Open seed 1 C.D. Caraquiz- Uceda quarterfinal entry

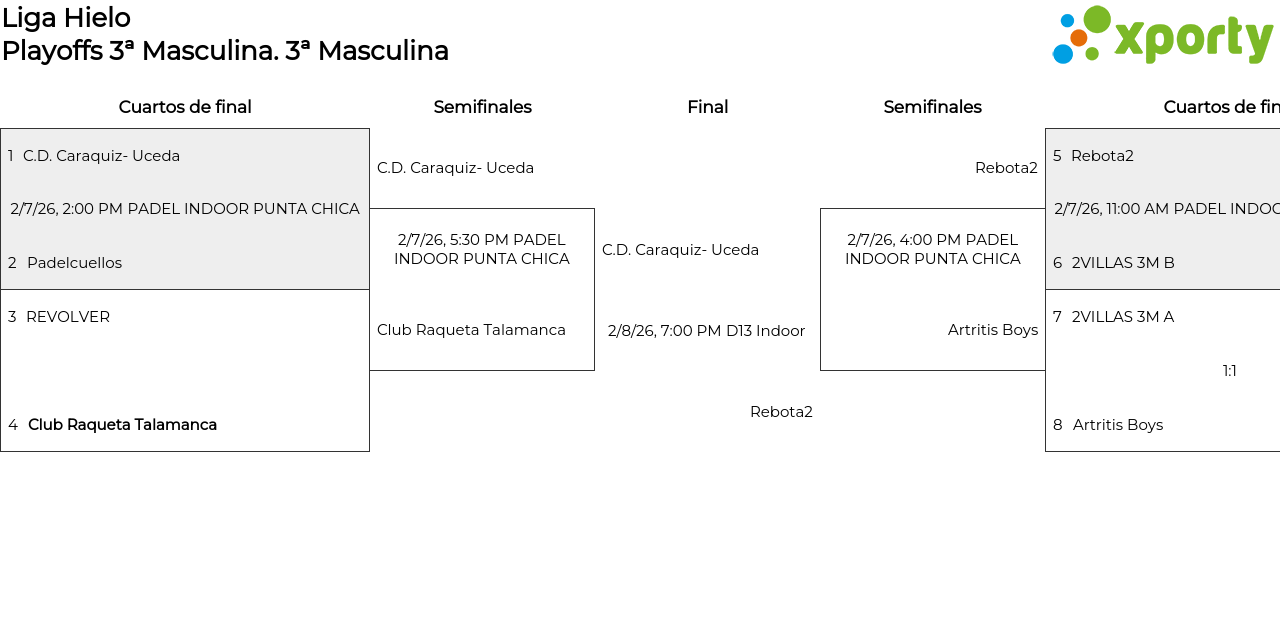(101, 156)
